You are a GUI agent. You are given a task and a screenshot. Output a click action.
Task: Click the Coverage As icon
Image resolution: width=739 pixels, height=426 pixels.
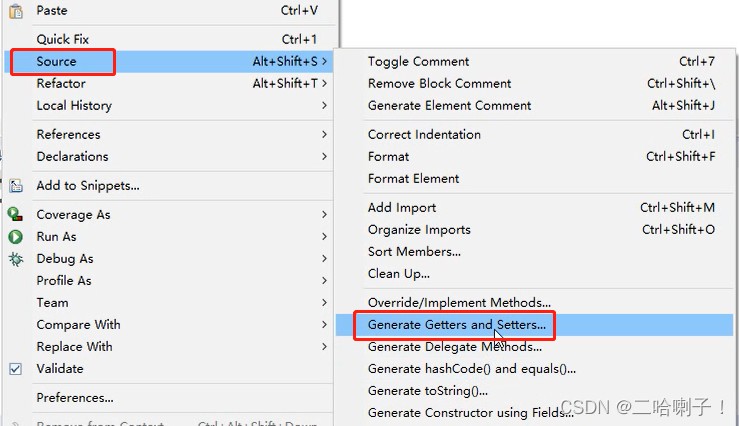click(x=16, y=215)
